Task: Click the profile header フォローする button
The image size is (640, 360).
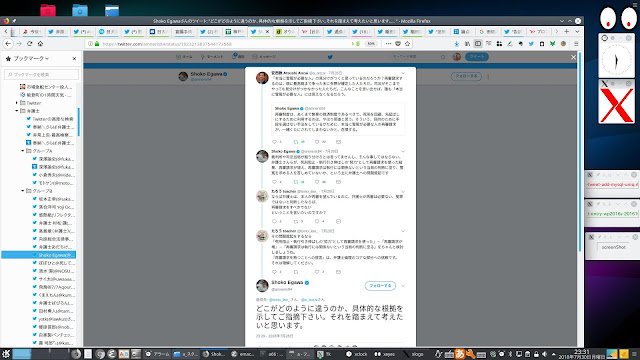Action: tap(466, 76)
